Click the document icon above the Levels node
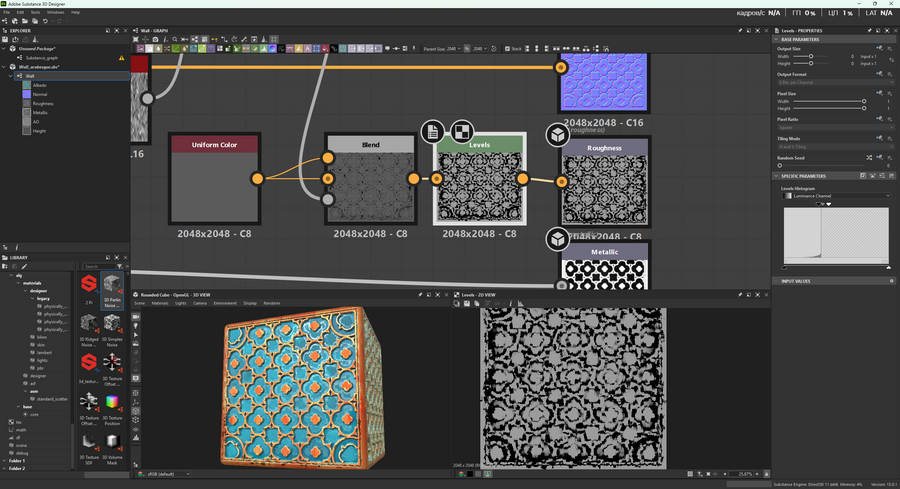 (432, 131)
